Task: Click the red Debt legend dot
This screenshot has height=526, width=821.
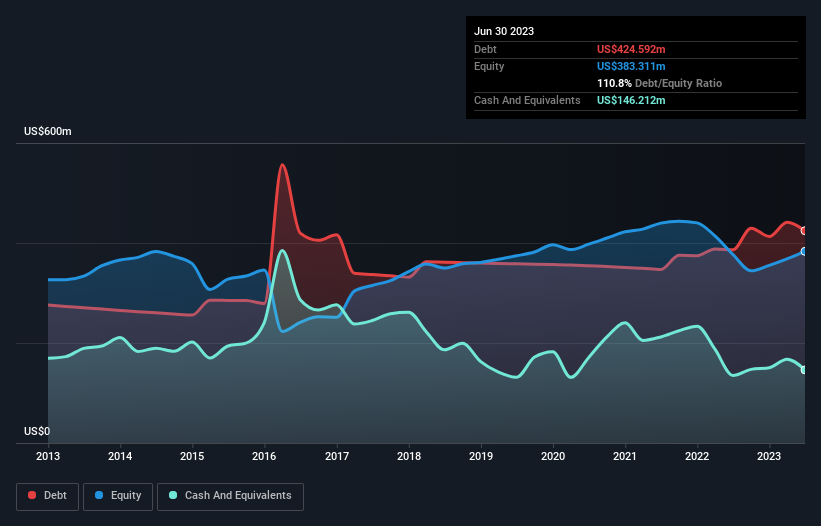Action: click(x=32, y=495)
